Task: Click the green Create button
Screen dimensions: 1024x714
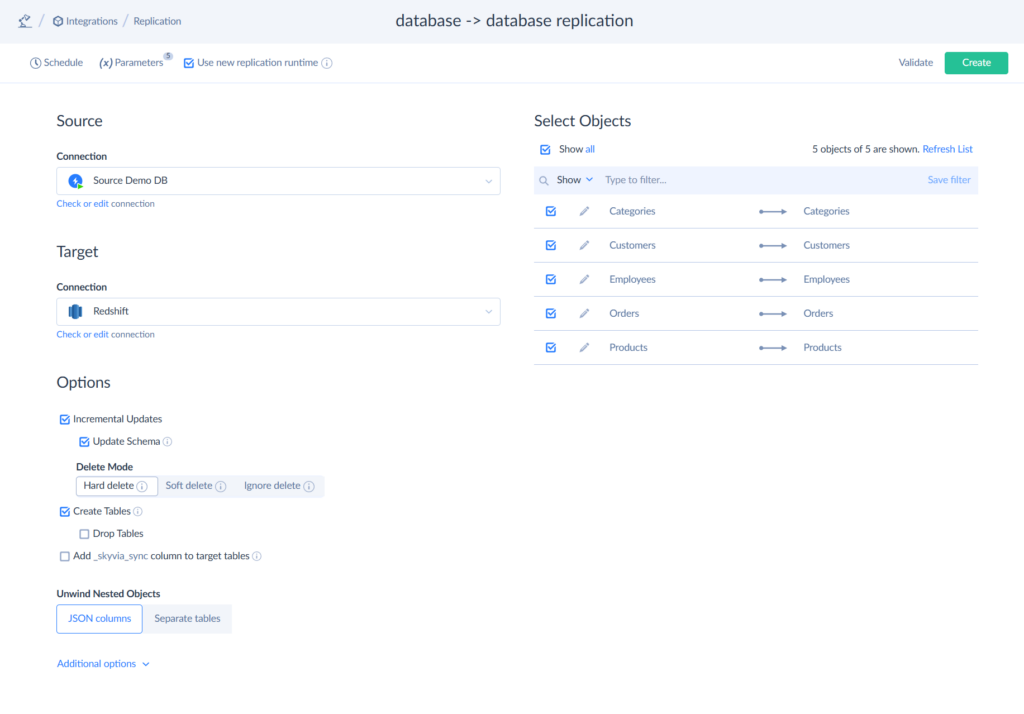Action: [976, 63]
